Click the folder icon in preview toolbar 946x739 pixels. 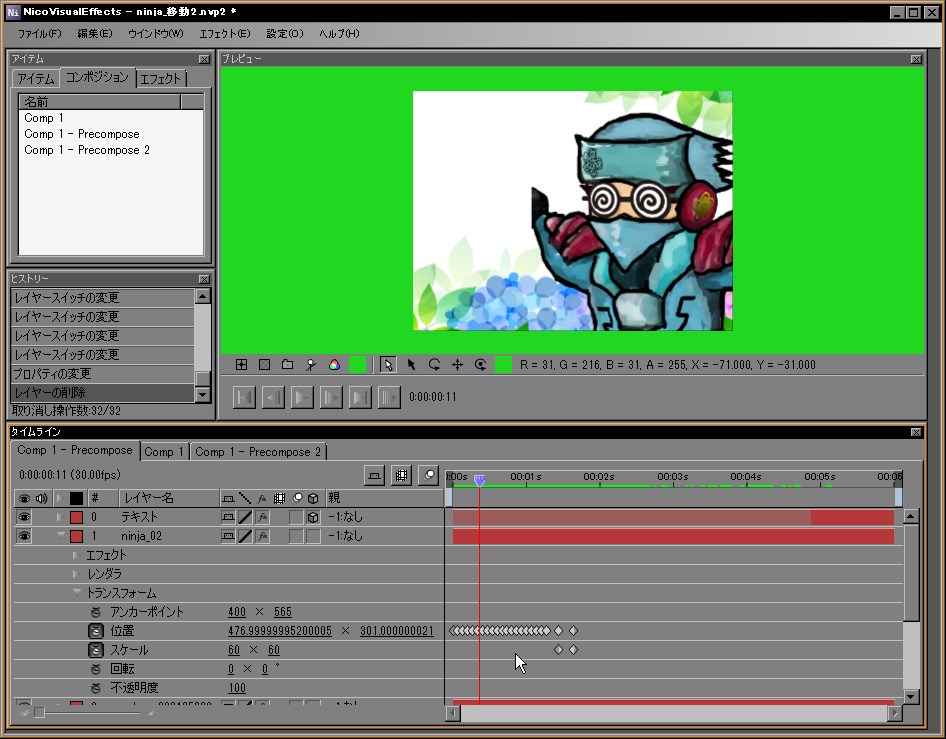click(x=287, y=364)
